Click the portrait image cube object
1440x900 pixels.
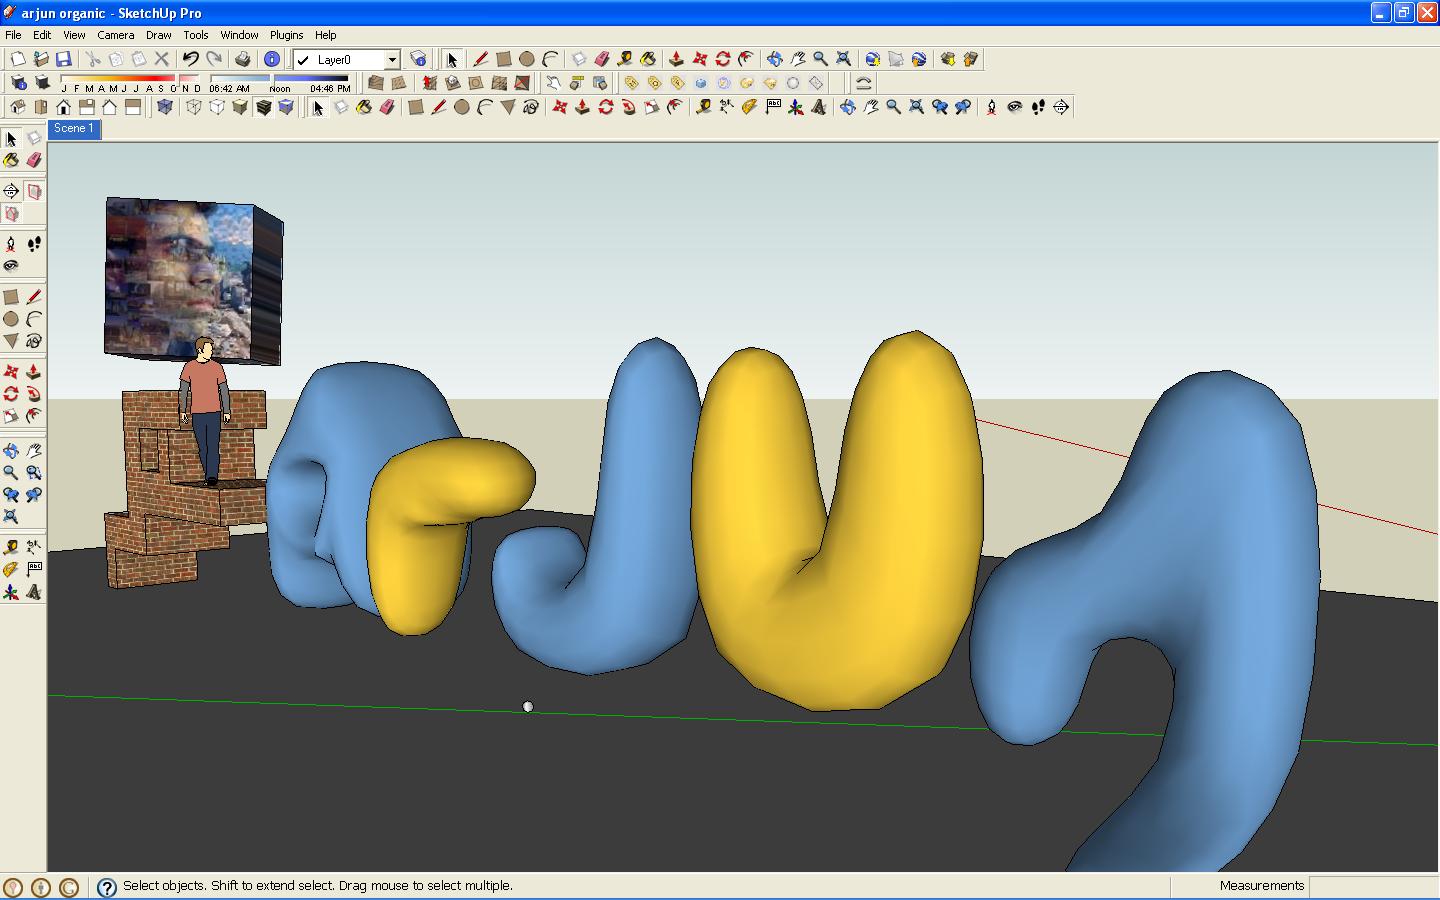point(193,280)
